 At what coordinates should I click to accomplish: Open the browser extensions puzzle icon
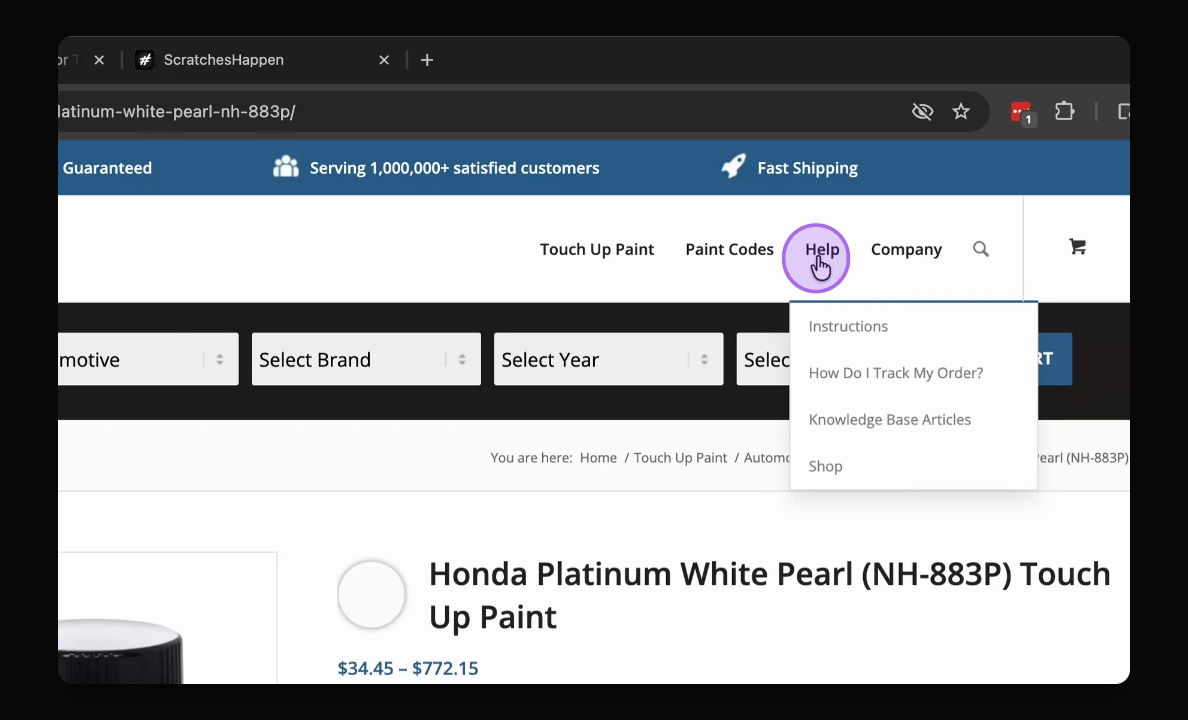[x=1065, y=111]
